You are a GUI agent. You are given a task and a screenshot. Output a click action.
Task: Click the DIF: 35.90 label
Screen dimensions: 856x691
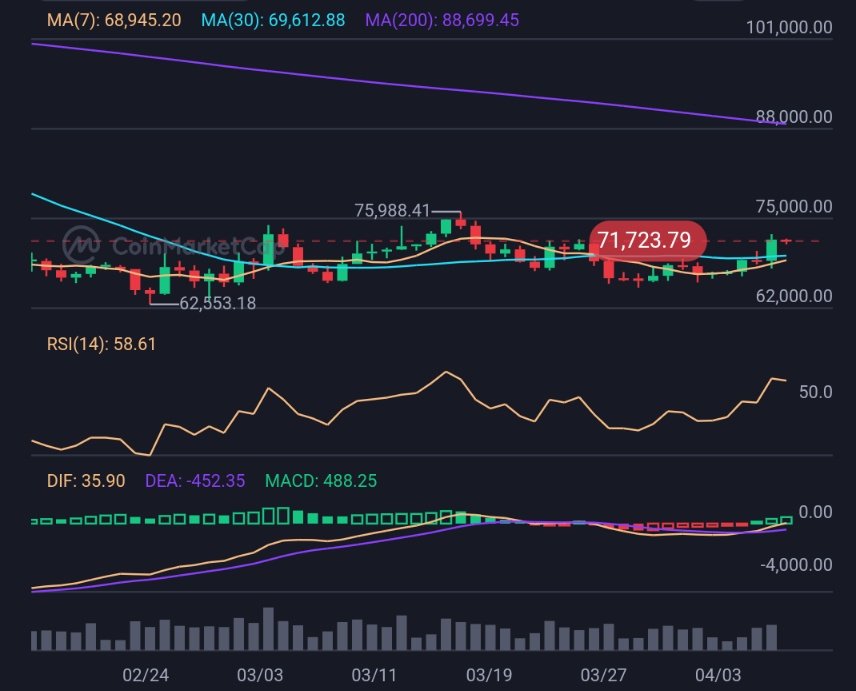pyautogui.click(x=86, y=481)
